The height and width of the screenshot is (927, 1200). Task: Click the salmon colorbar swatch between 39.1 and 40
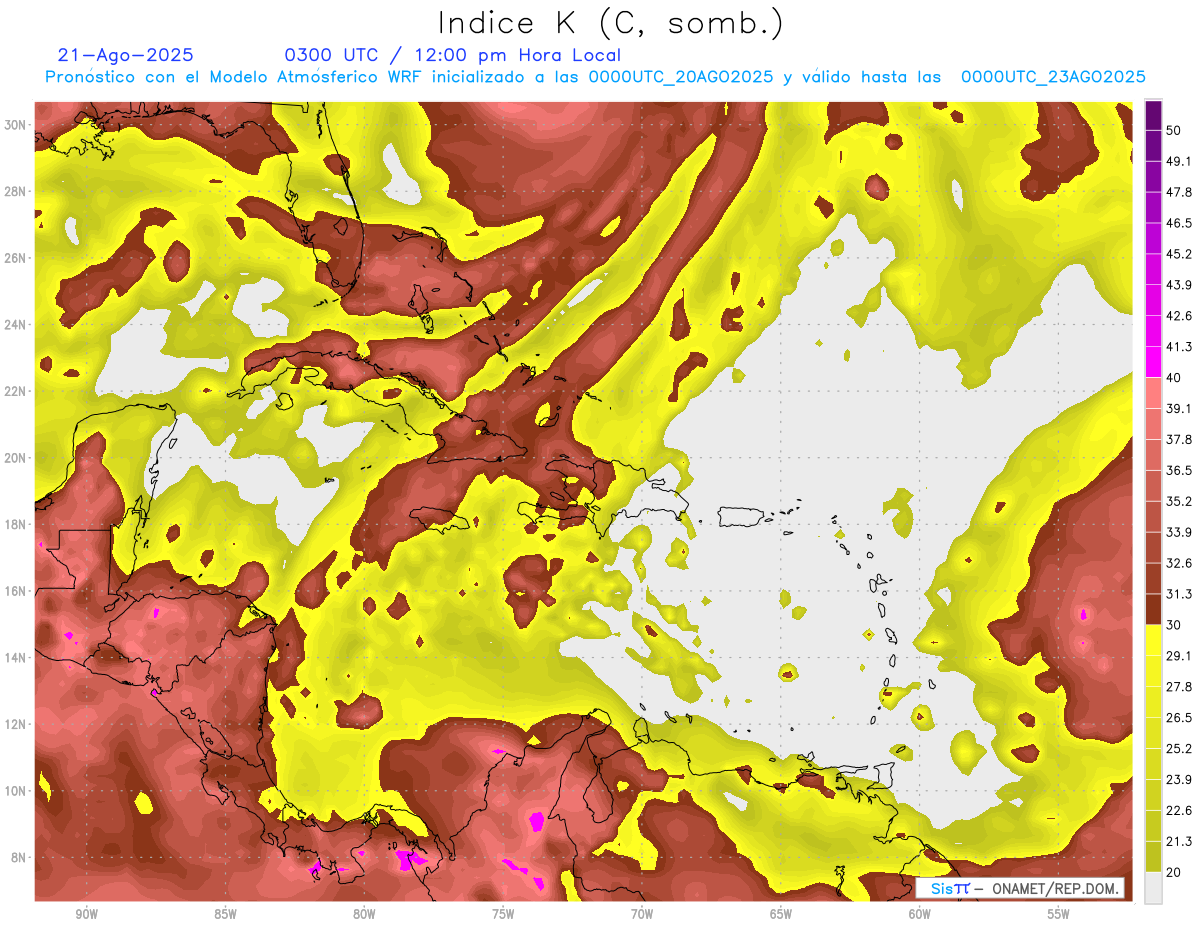pyautogui.click(x=1153, y=393)
